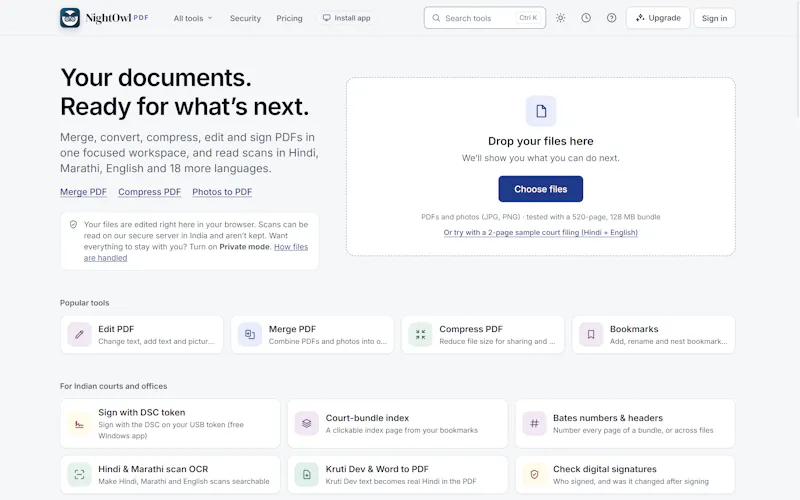800x500 pixels.
Task: Click the Upgrade button
Action: [658, 18]
